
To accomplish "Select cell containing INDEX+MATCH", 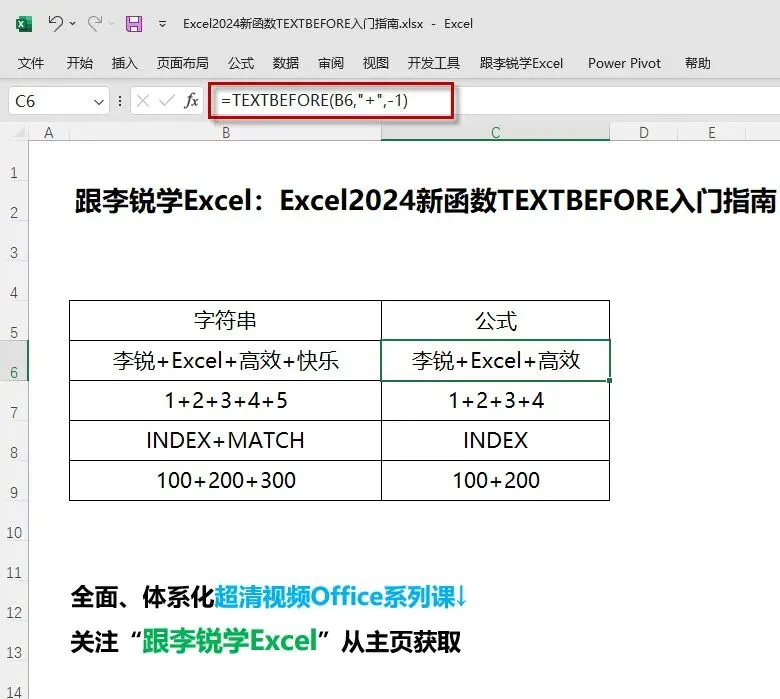I will pos(225,440).
